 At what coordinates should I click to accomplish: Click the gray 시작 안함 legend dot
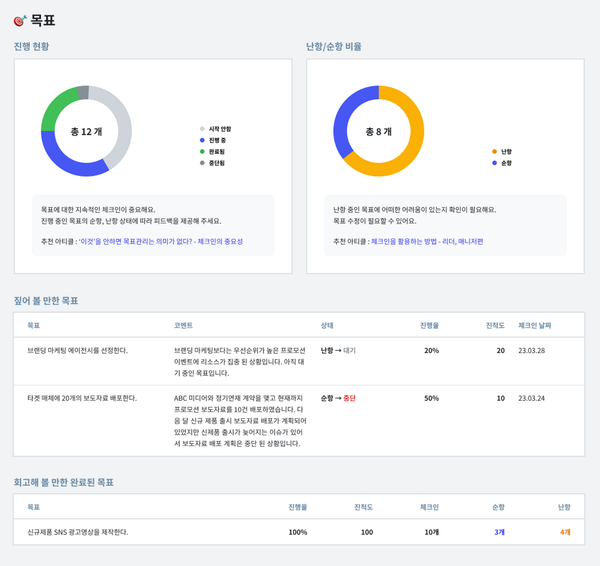click(x=202, y=129)
